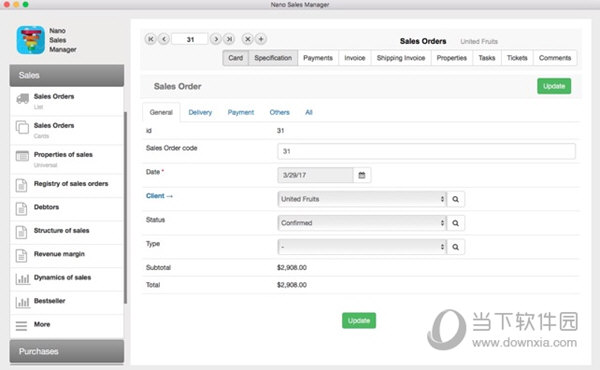This screenshot has width=600, height=370.
Task: Open Properties of sales icon
Action: 22,156
